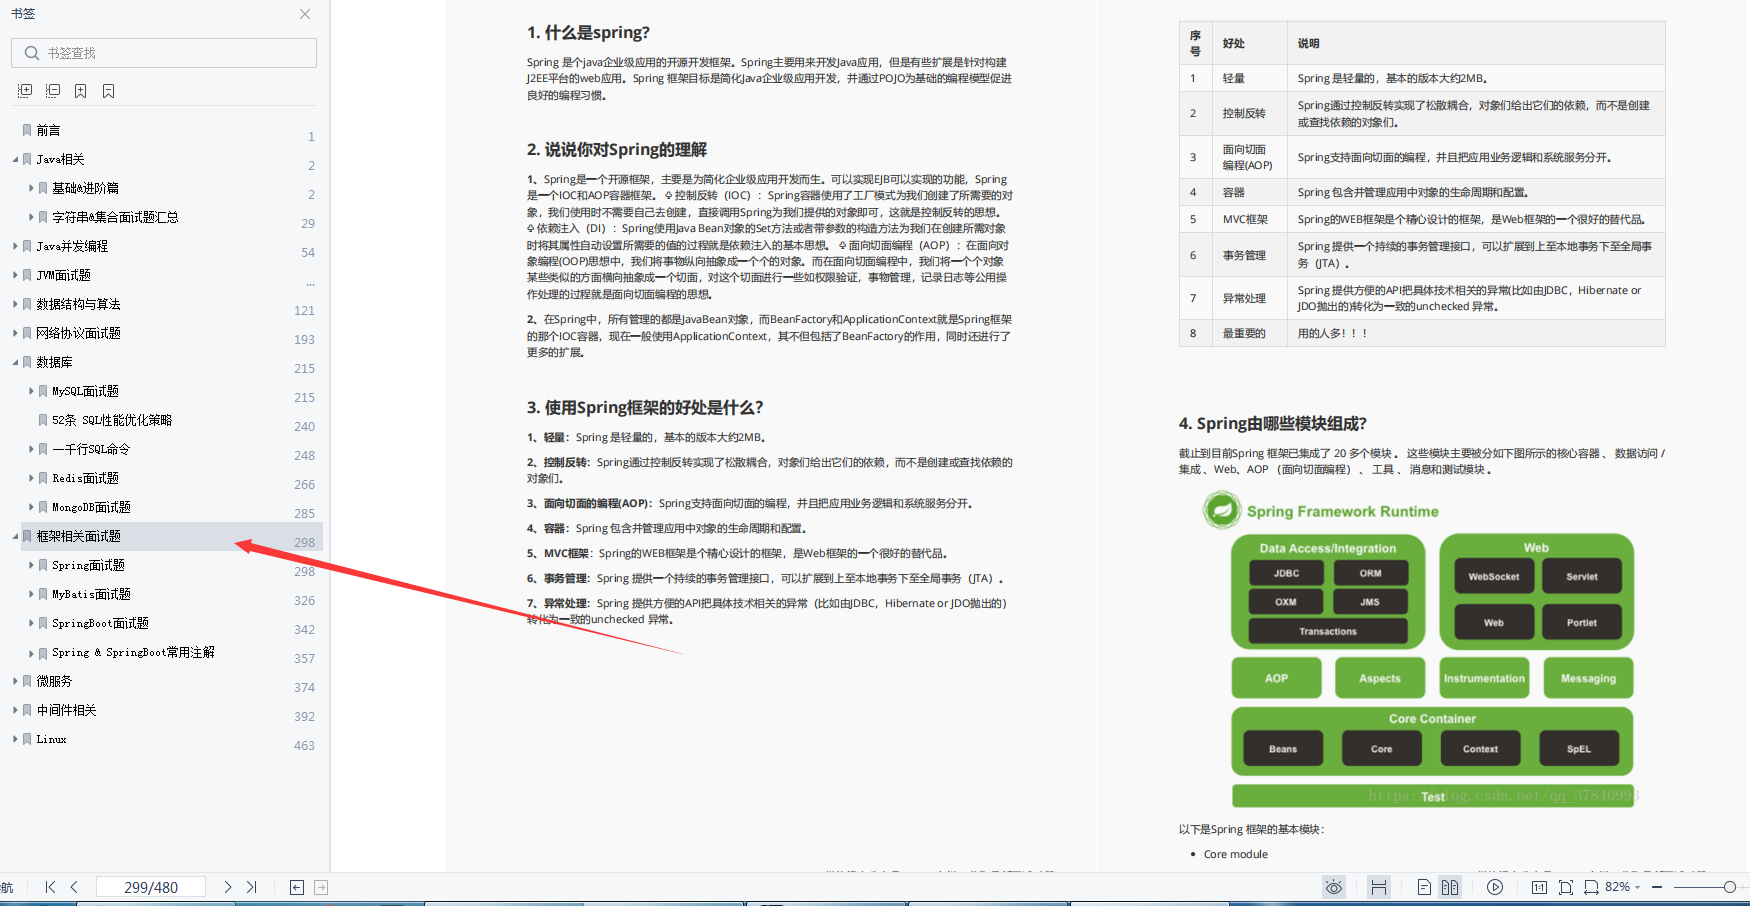
Task: Expand the JVM面试题 bookmark node
Action: pyautogui.click(x=15, y=275)
